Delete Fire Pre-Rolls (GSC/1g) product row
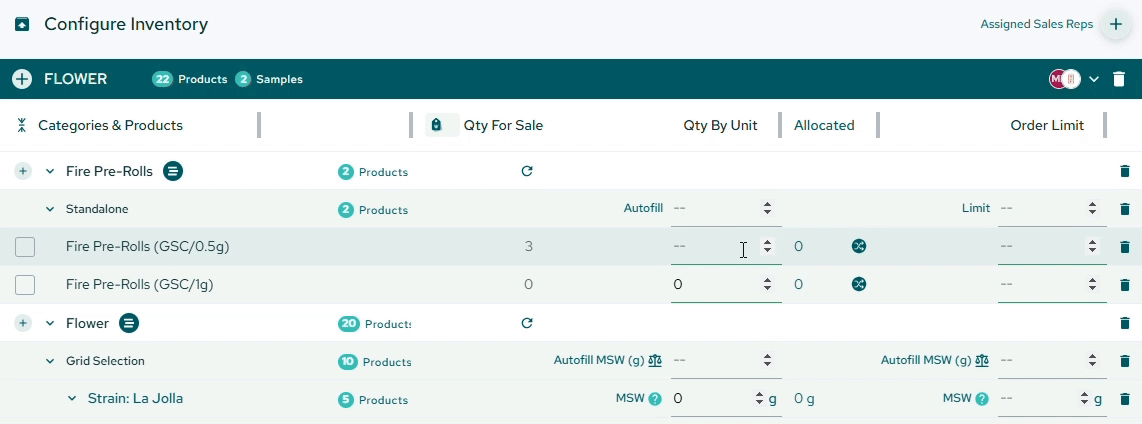The height and width of the screenshot is (424, 1142). pos(1125,285)
